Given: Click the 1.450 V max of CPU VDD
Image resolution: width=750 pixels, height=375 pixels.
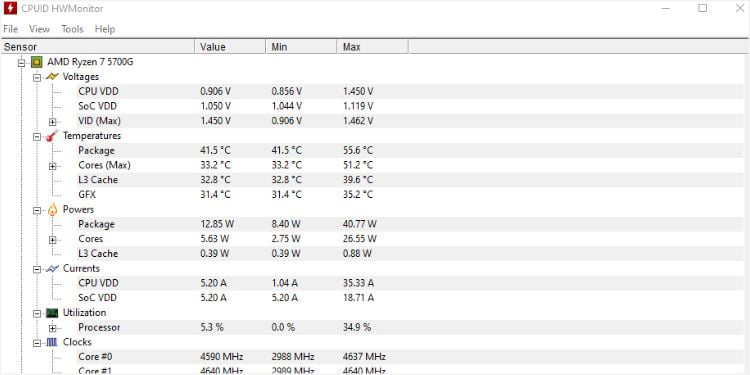Looking at the screenshot, I should click(358, 91).
